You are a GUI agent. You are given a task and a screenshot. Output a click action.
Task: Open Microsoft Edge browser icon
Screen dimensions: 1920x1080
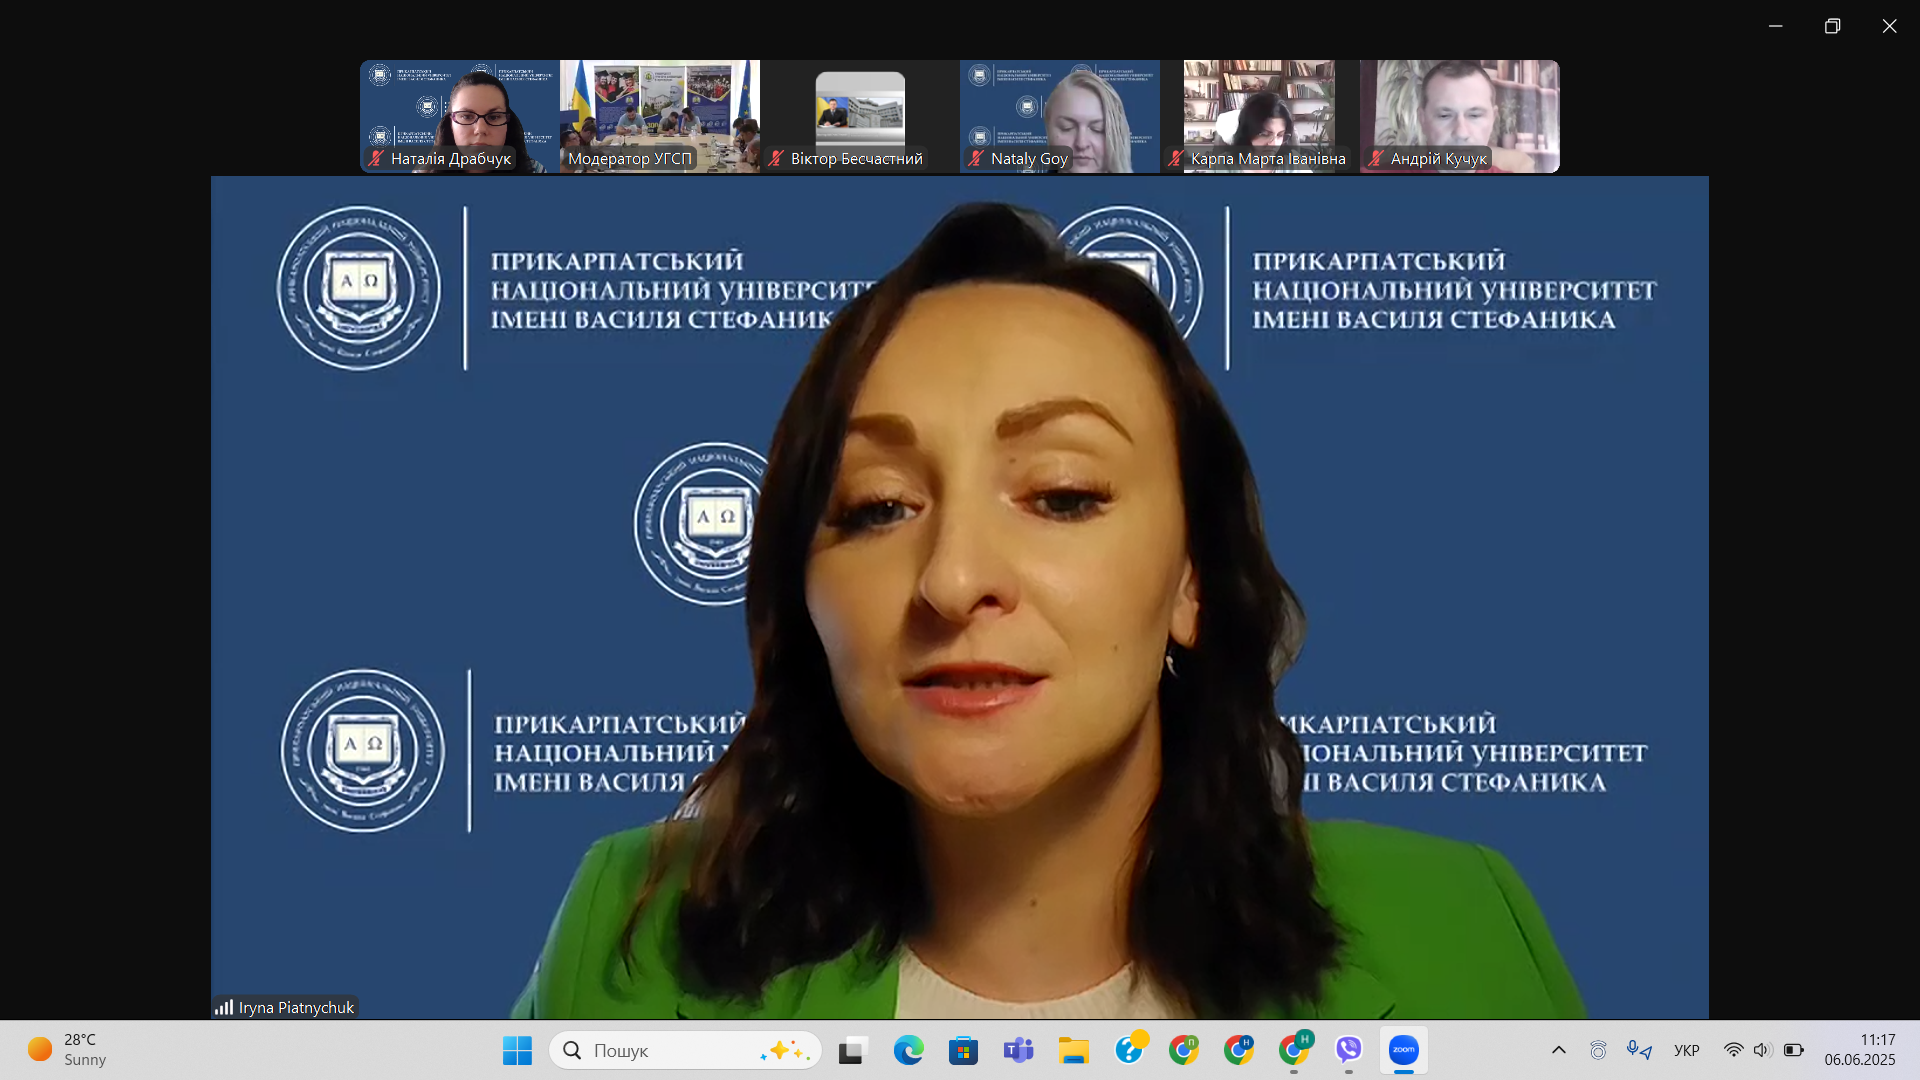coord(908,1050)
